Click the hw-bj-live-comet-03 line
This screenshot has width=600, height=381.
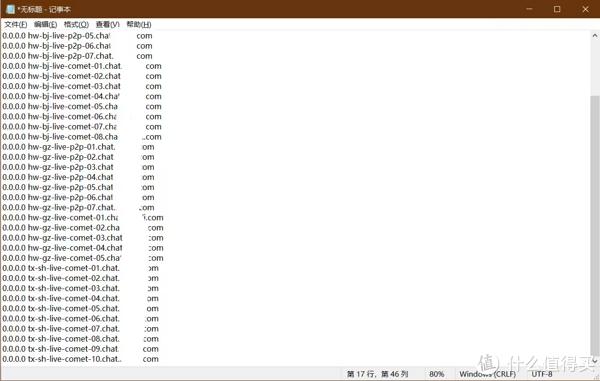(82, 86)
